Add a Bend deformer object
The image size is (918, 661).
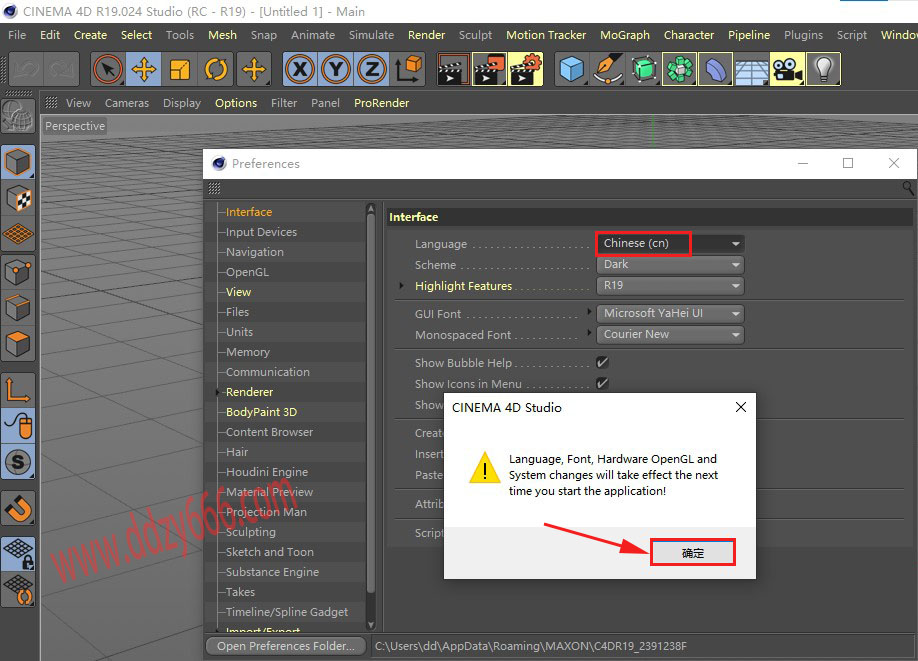[715, 69]
